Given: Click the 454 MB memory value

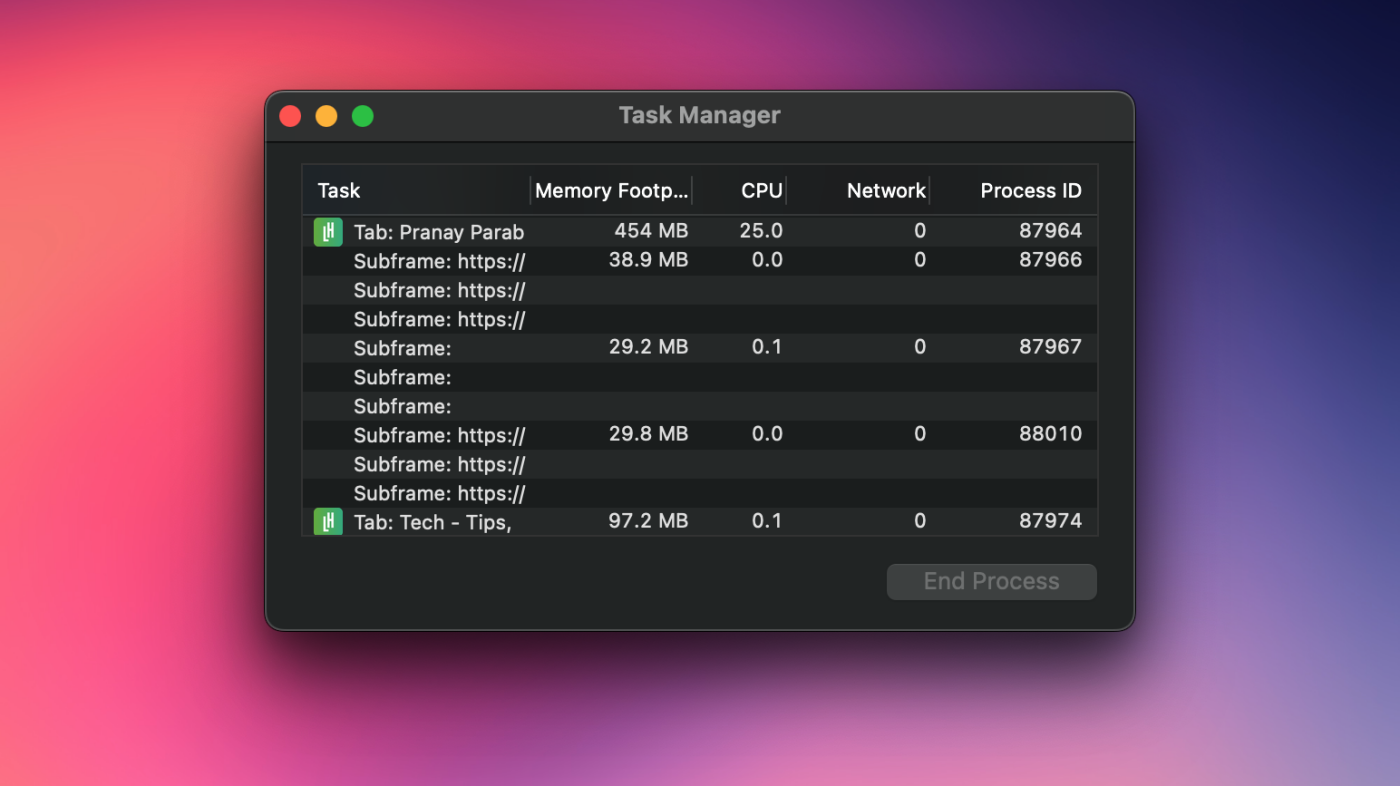Looking at the screenshot, I should click(x=650, y=231).
